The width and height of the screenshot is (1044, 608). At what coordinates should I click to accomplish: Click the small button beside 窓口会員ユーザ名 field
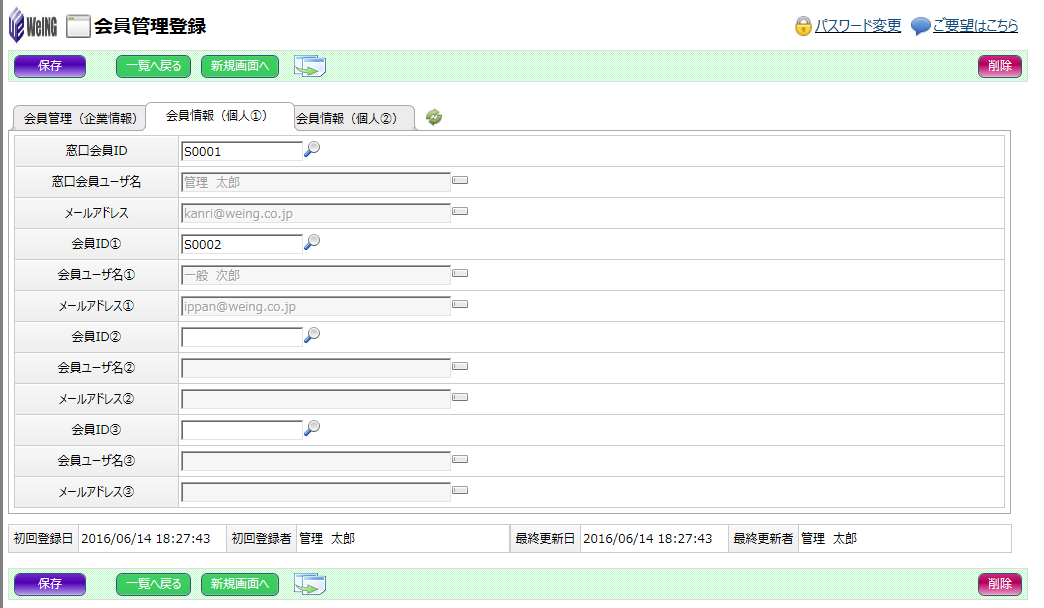460,181
